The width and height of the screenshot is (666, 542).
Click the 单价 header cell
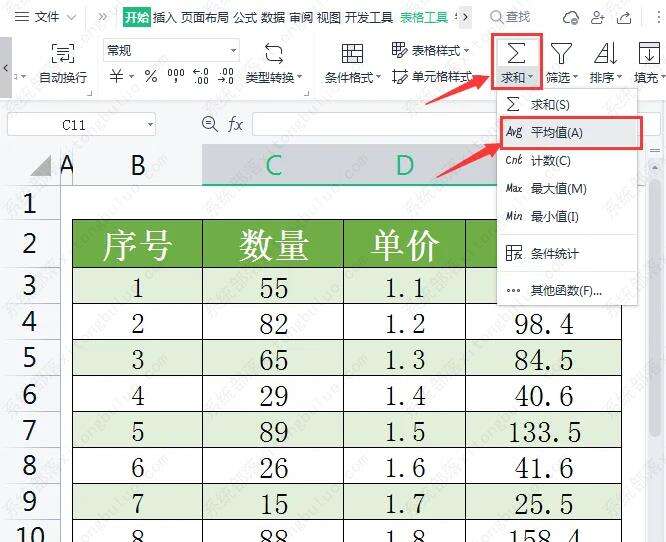404,244
